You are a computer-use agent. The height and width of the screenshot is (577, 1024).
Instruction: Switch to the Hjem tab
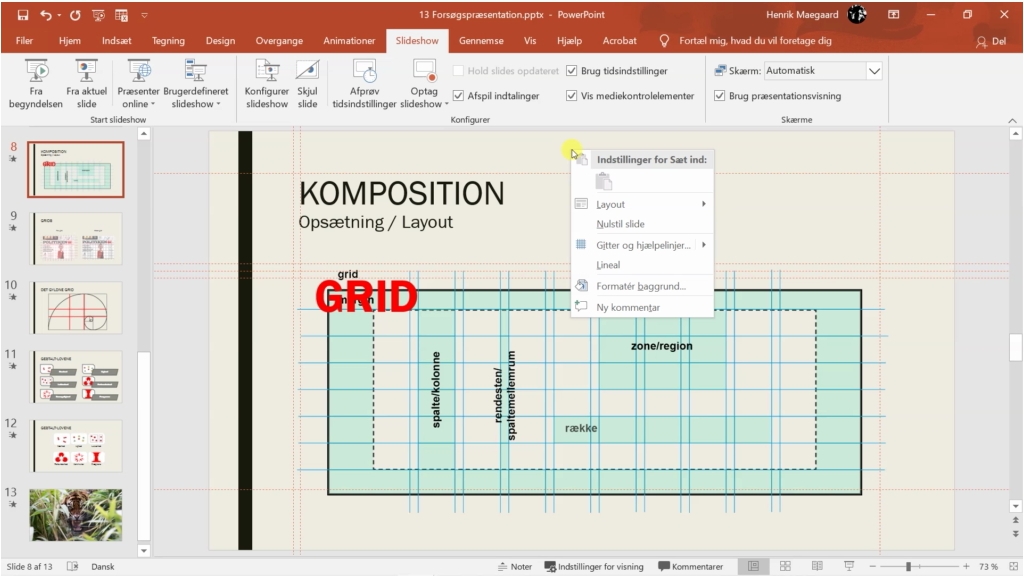click(70, 40)
